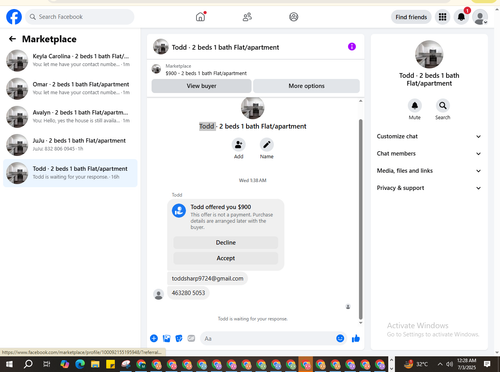Open JuJu conversation

pos(70,145)
